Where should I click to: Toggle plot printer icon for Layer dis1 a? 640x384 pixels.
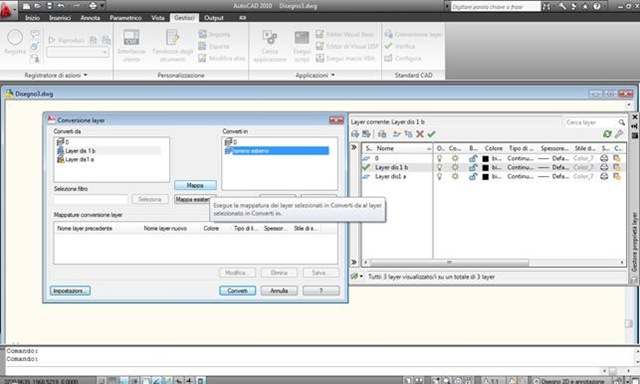[x=604, y=176]
